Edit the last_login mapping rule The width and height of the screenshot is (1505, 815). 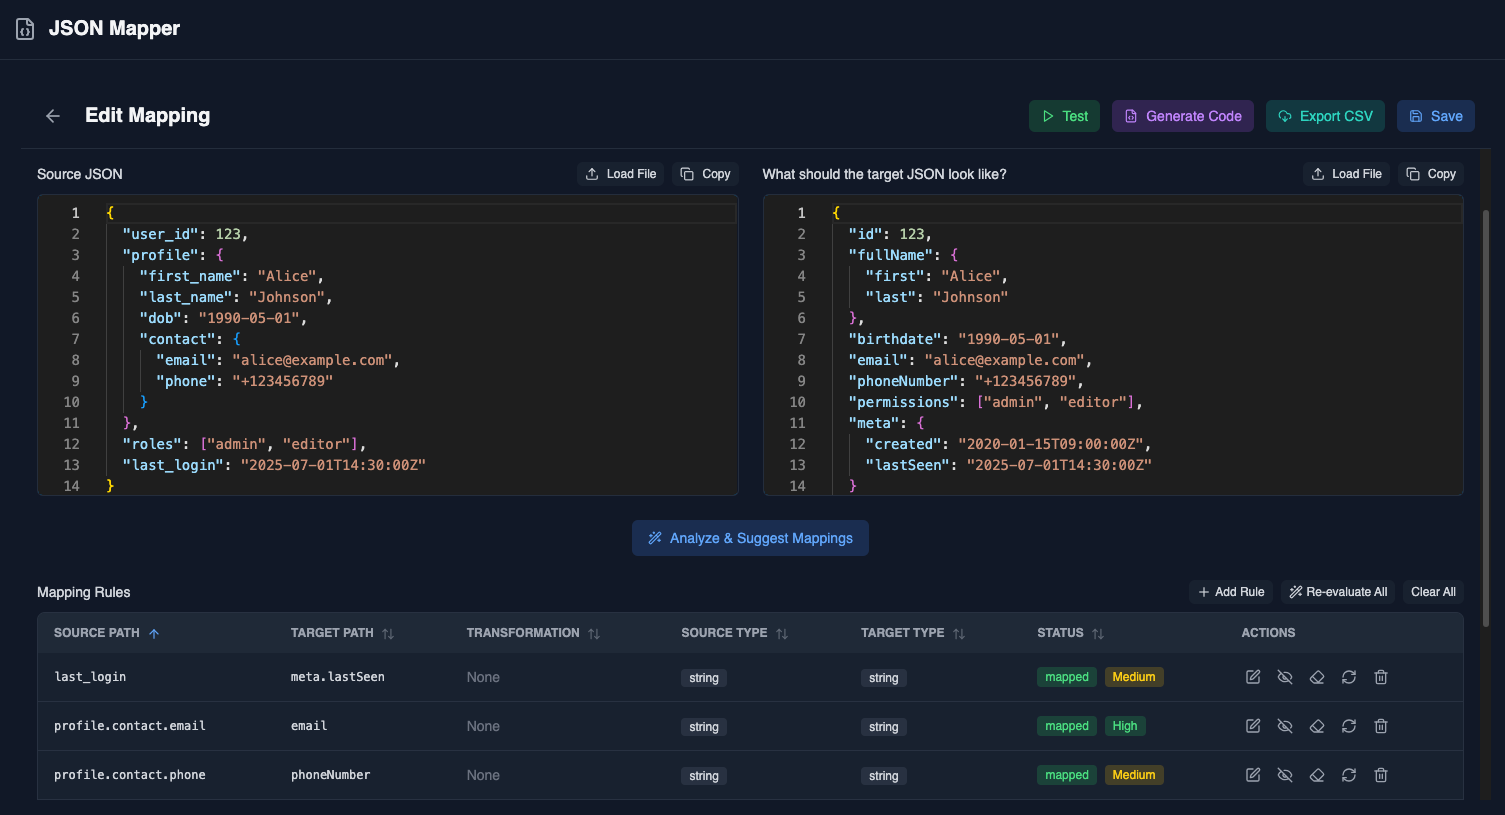pyautogui.click(x=1253, y=677)
